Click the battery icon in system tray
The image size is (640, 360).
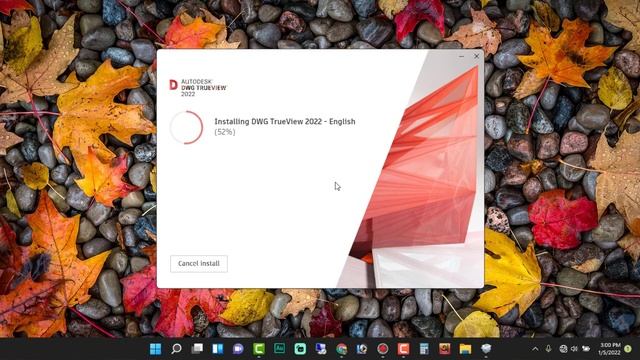coord(586,349)
